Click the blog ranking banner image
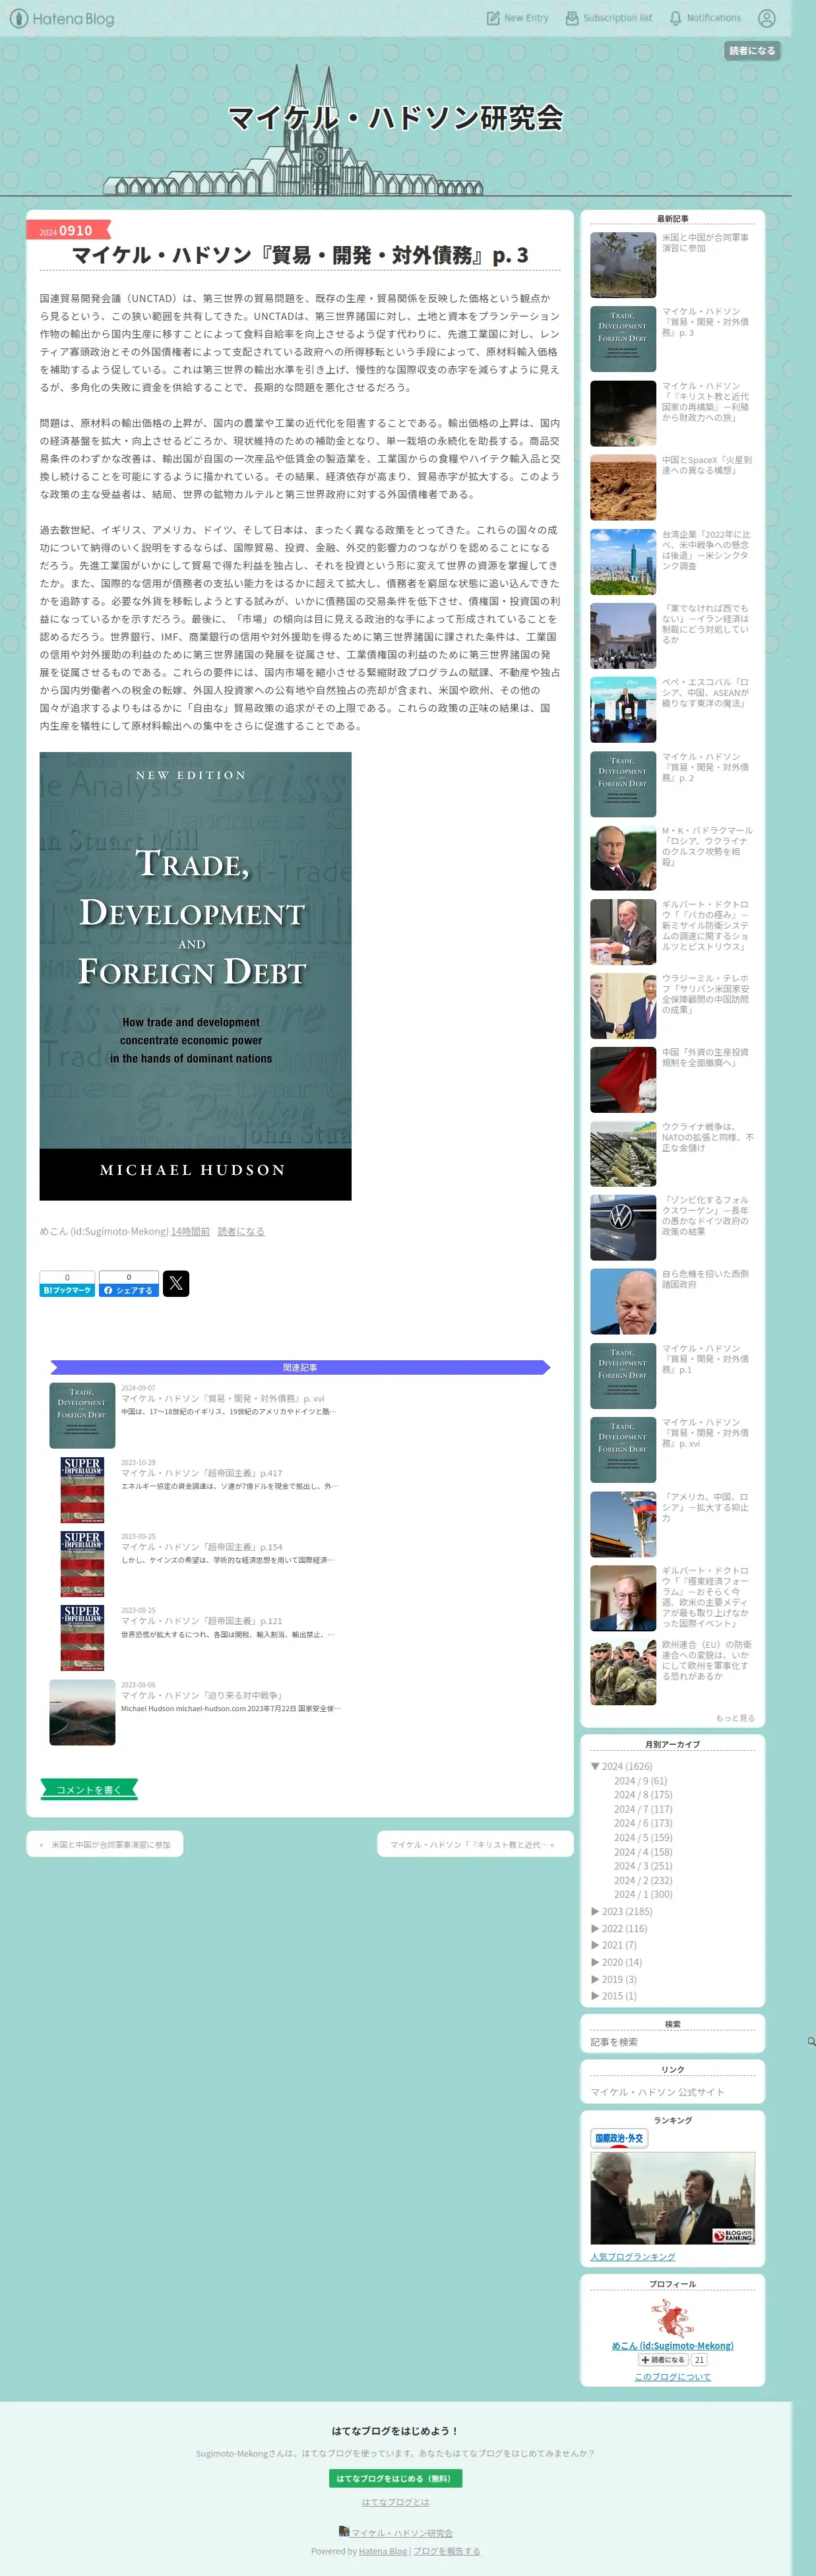 point(672,2199)
